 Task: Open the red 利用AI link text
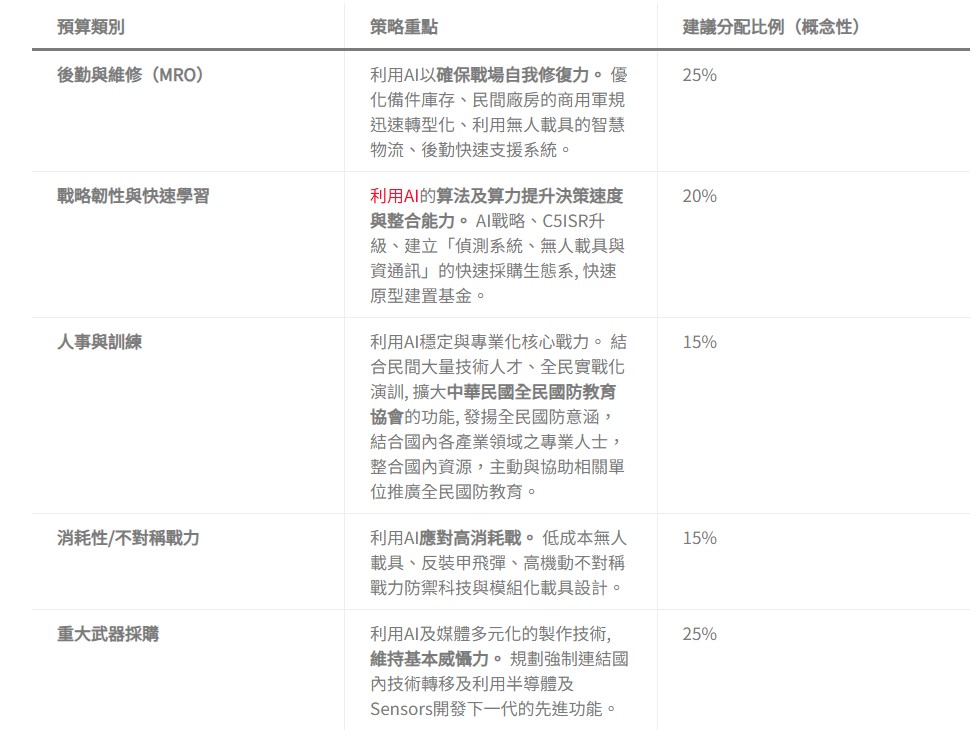tap(394, 196)
